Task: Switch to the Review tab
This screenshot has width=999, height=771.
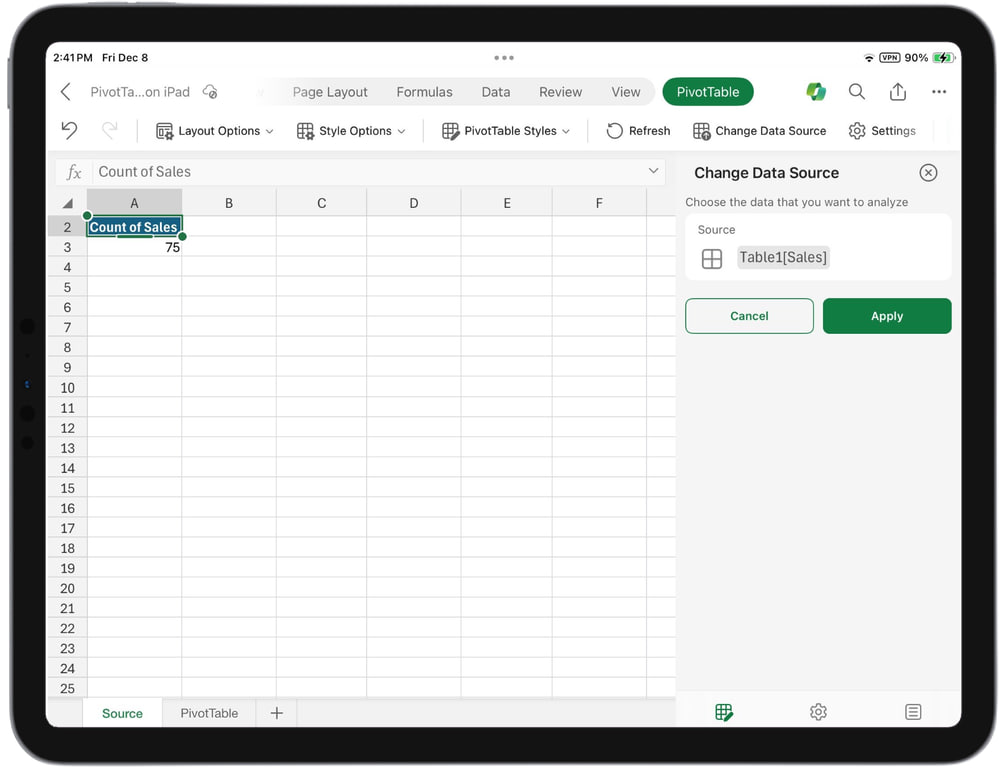Action: click(561, 92)
